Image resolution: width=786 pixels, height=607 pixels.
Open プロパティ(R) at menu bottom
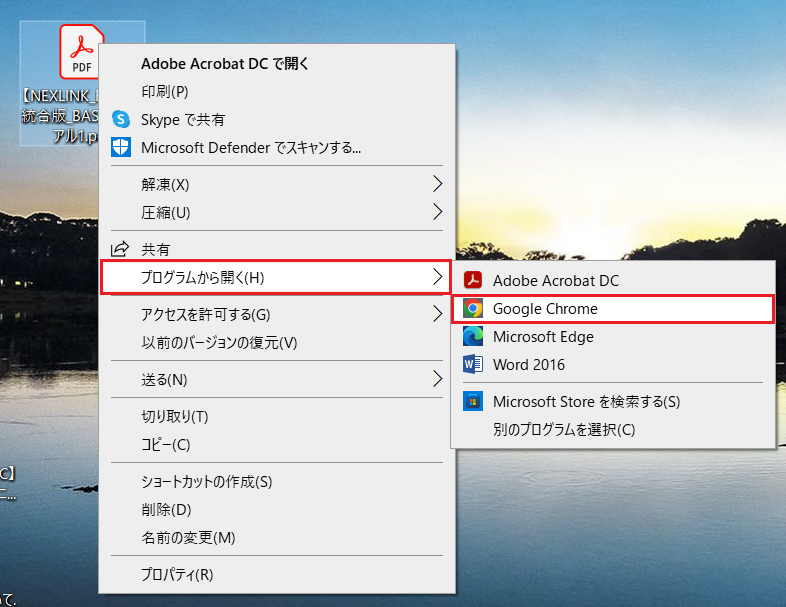pos(277,574)
